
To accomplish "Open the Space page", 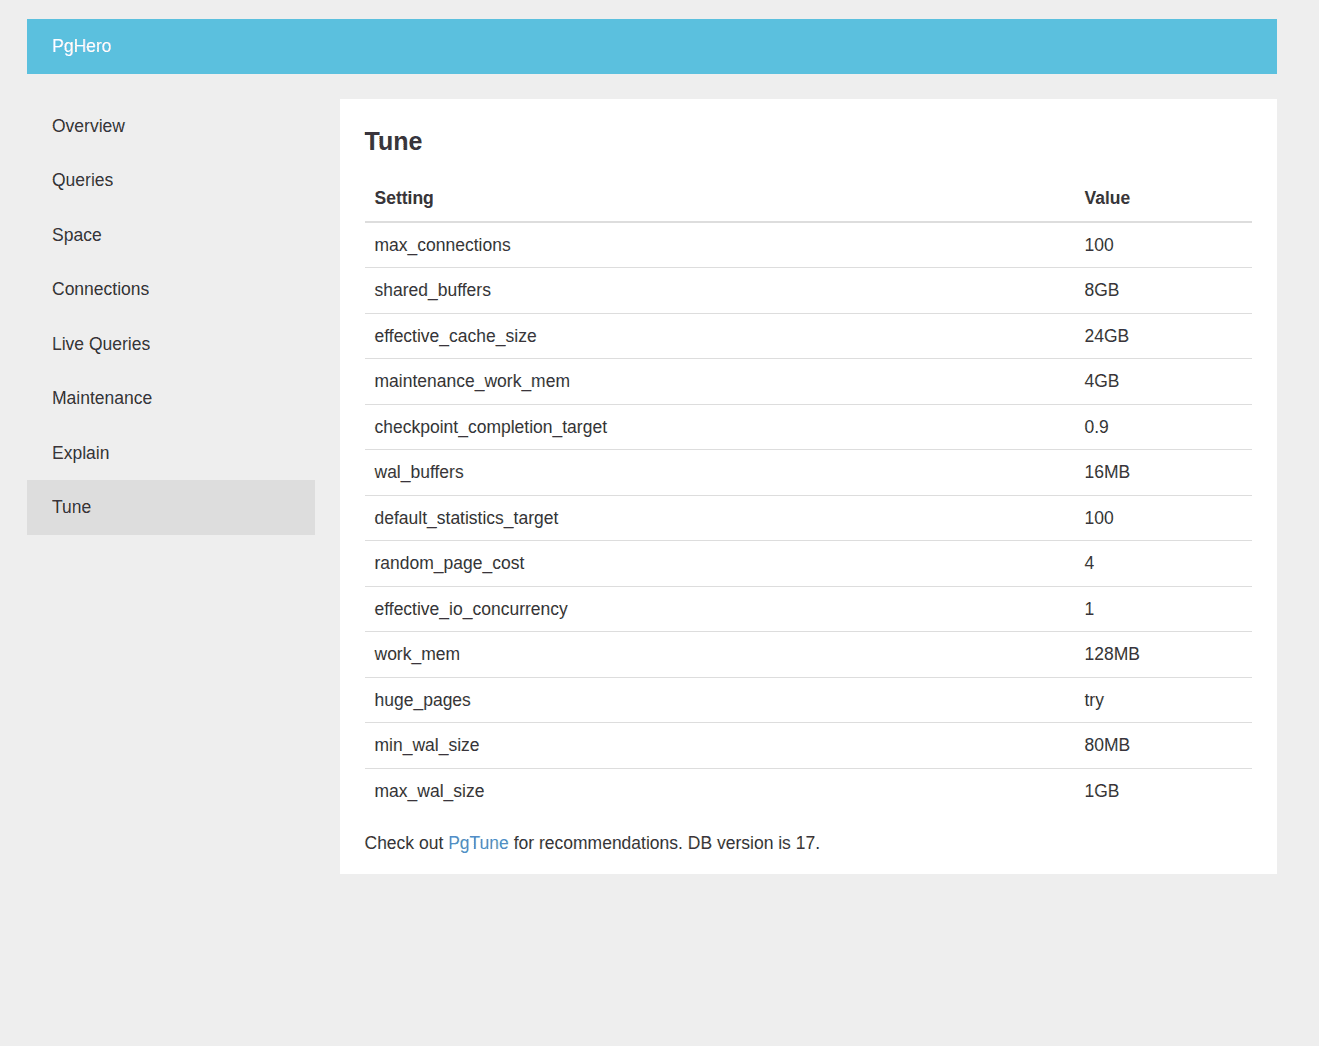I will 76,235.
